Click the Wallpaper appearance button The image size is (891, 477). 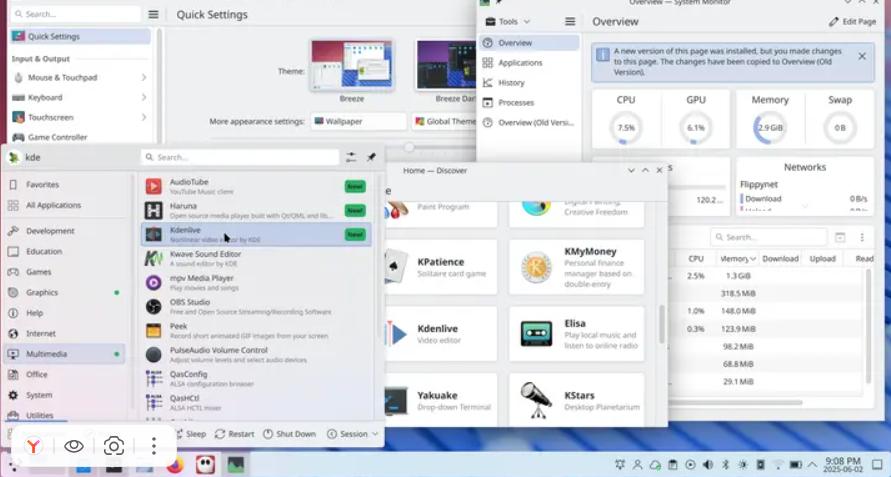pyautogui.click(x=358, y=121)
